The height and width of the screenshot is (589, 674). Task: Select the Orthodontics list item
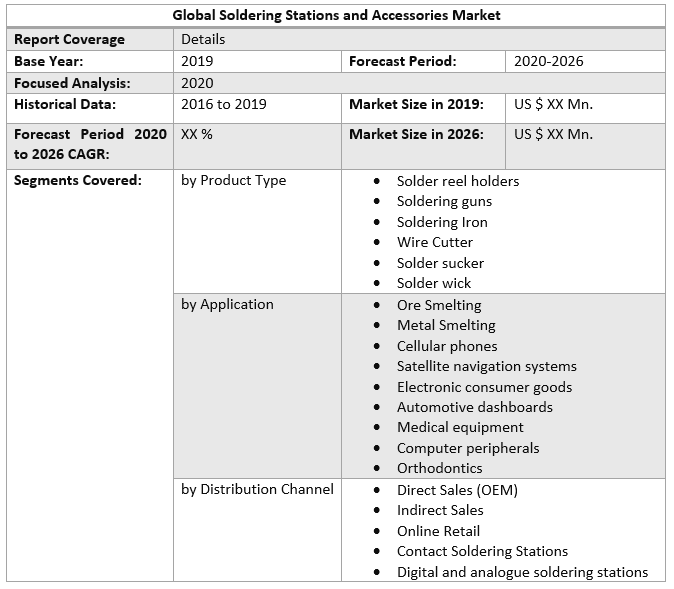439,468
